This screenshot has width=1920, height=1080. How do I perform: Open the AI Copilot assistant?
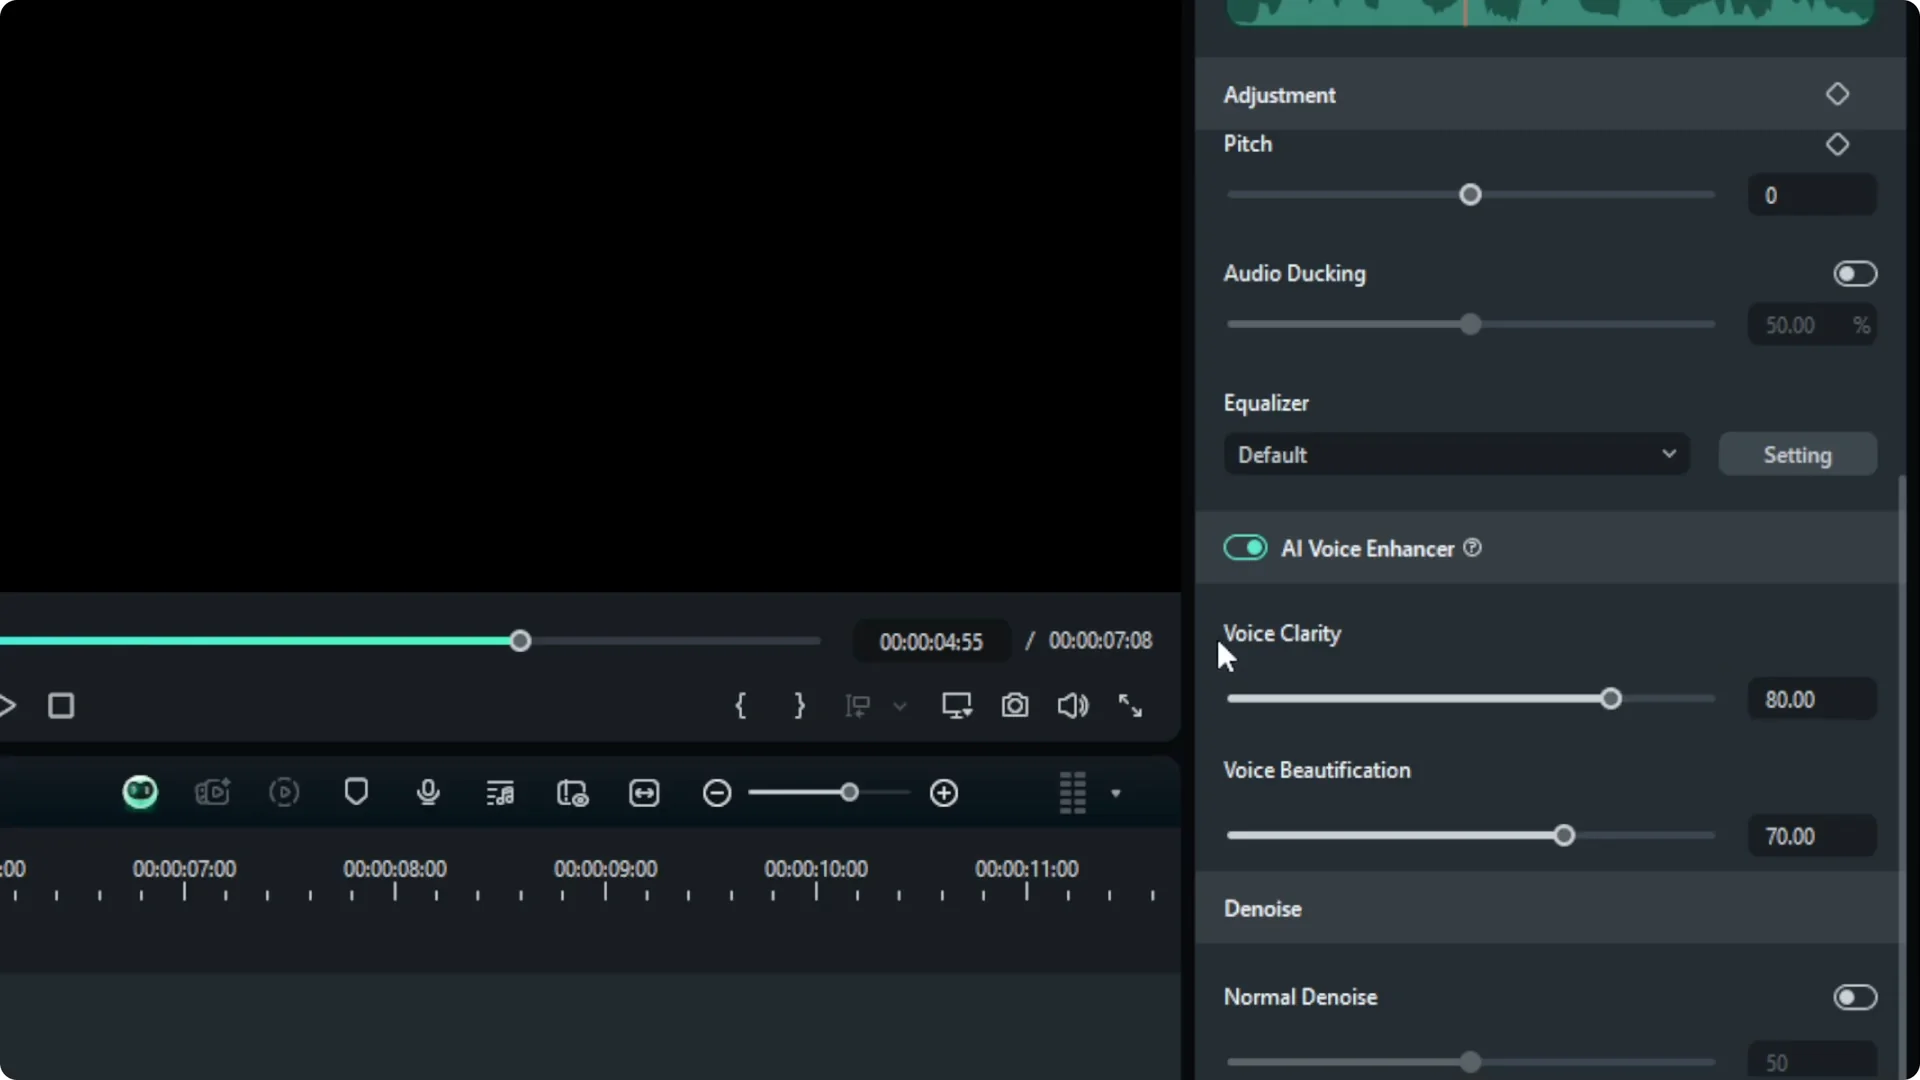(140, 792)
